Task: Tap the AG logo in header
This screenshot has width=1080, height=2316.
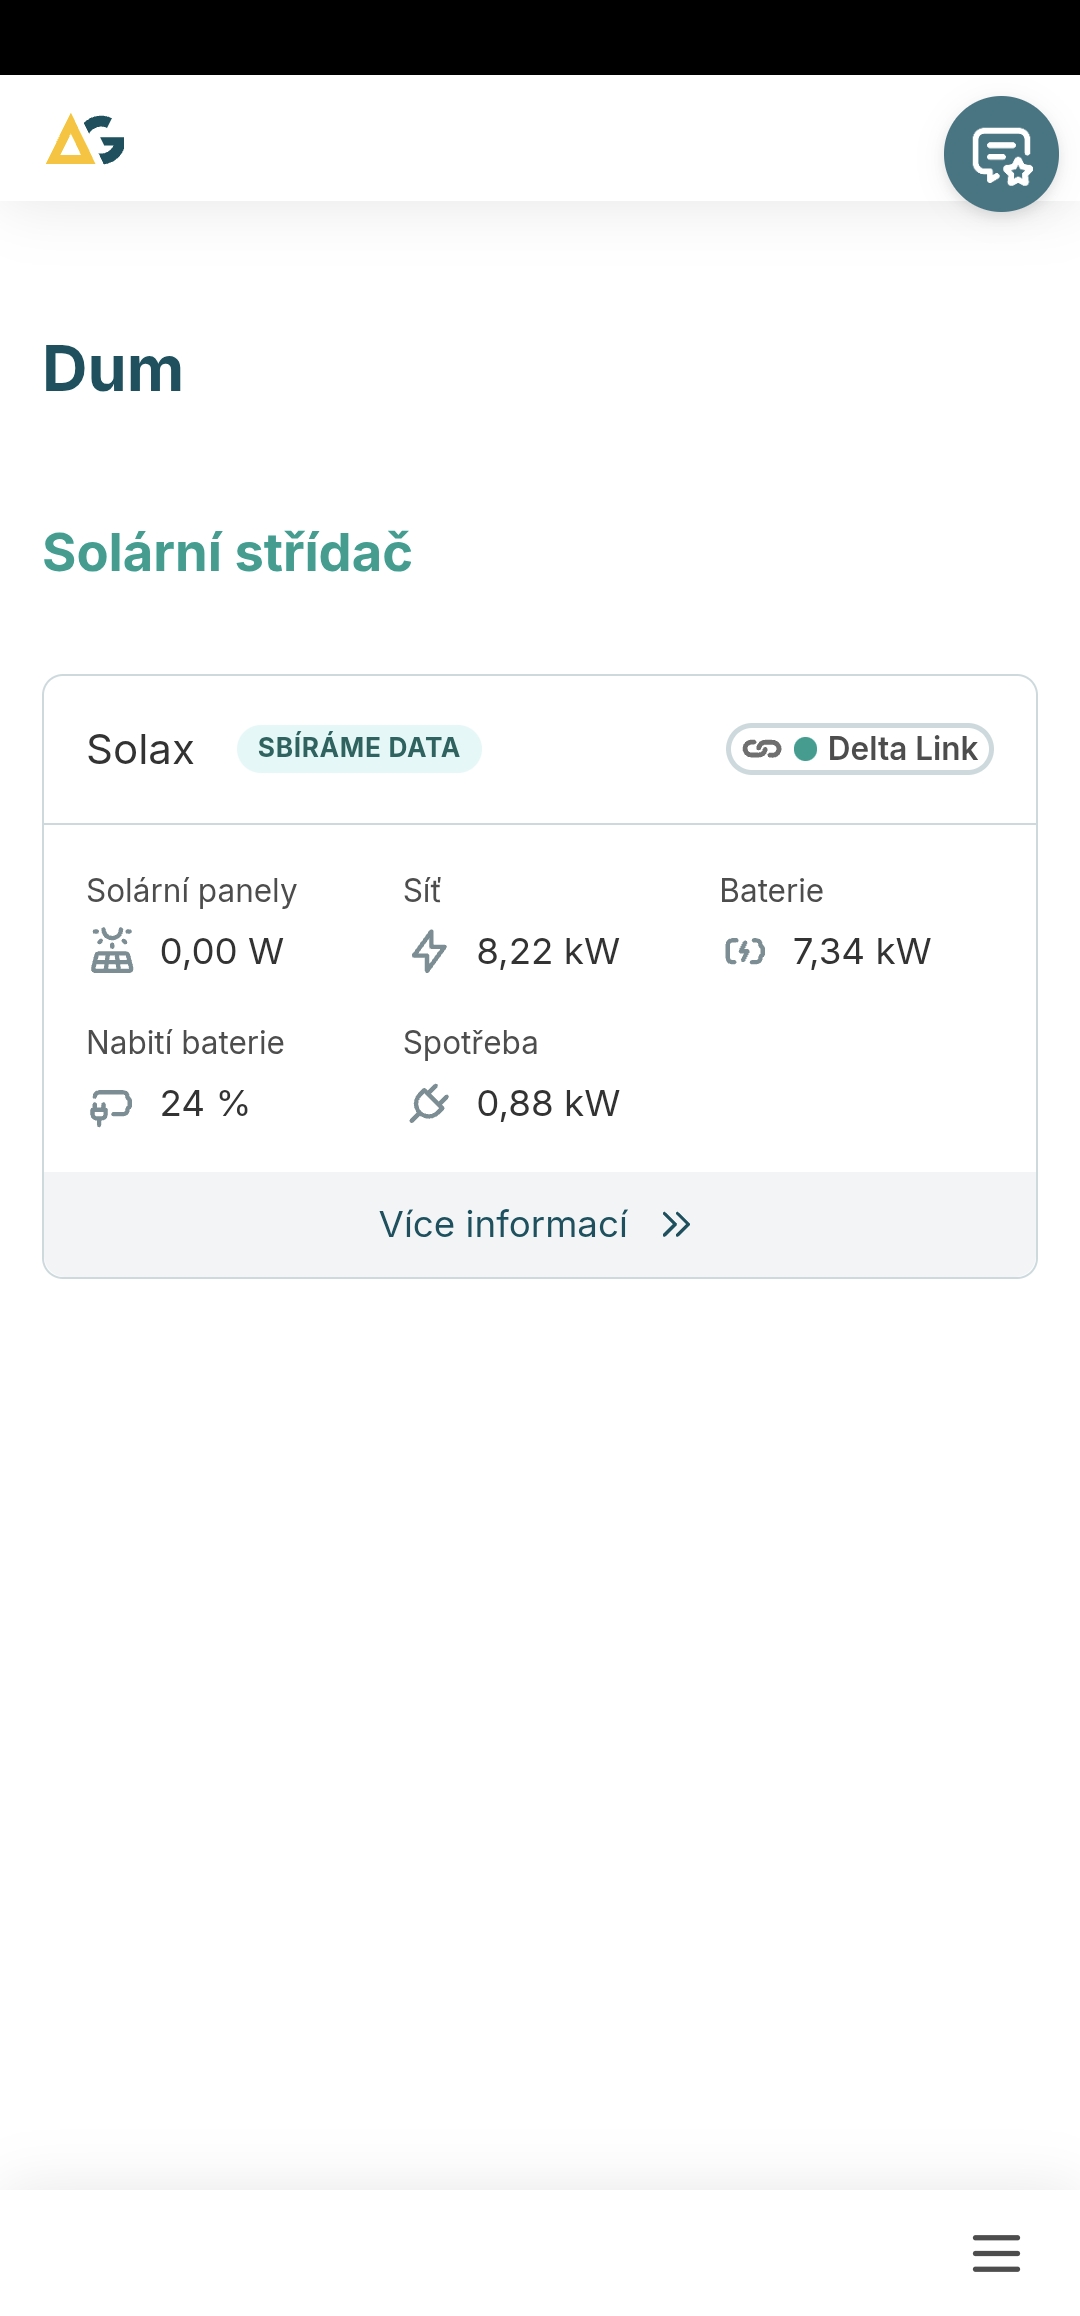Action: (x=86, y=139)
